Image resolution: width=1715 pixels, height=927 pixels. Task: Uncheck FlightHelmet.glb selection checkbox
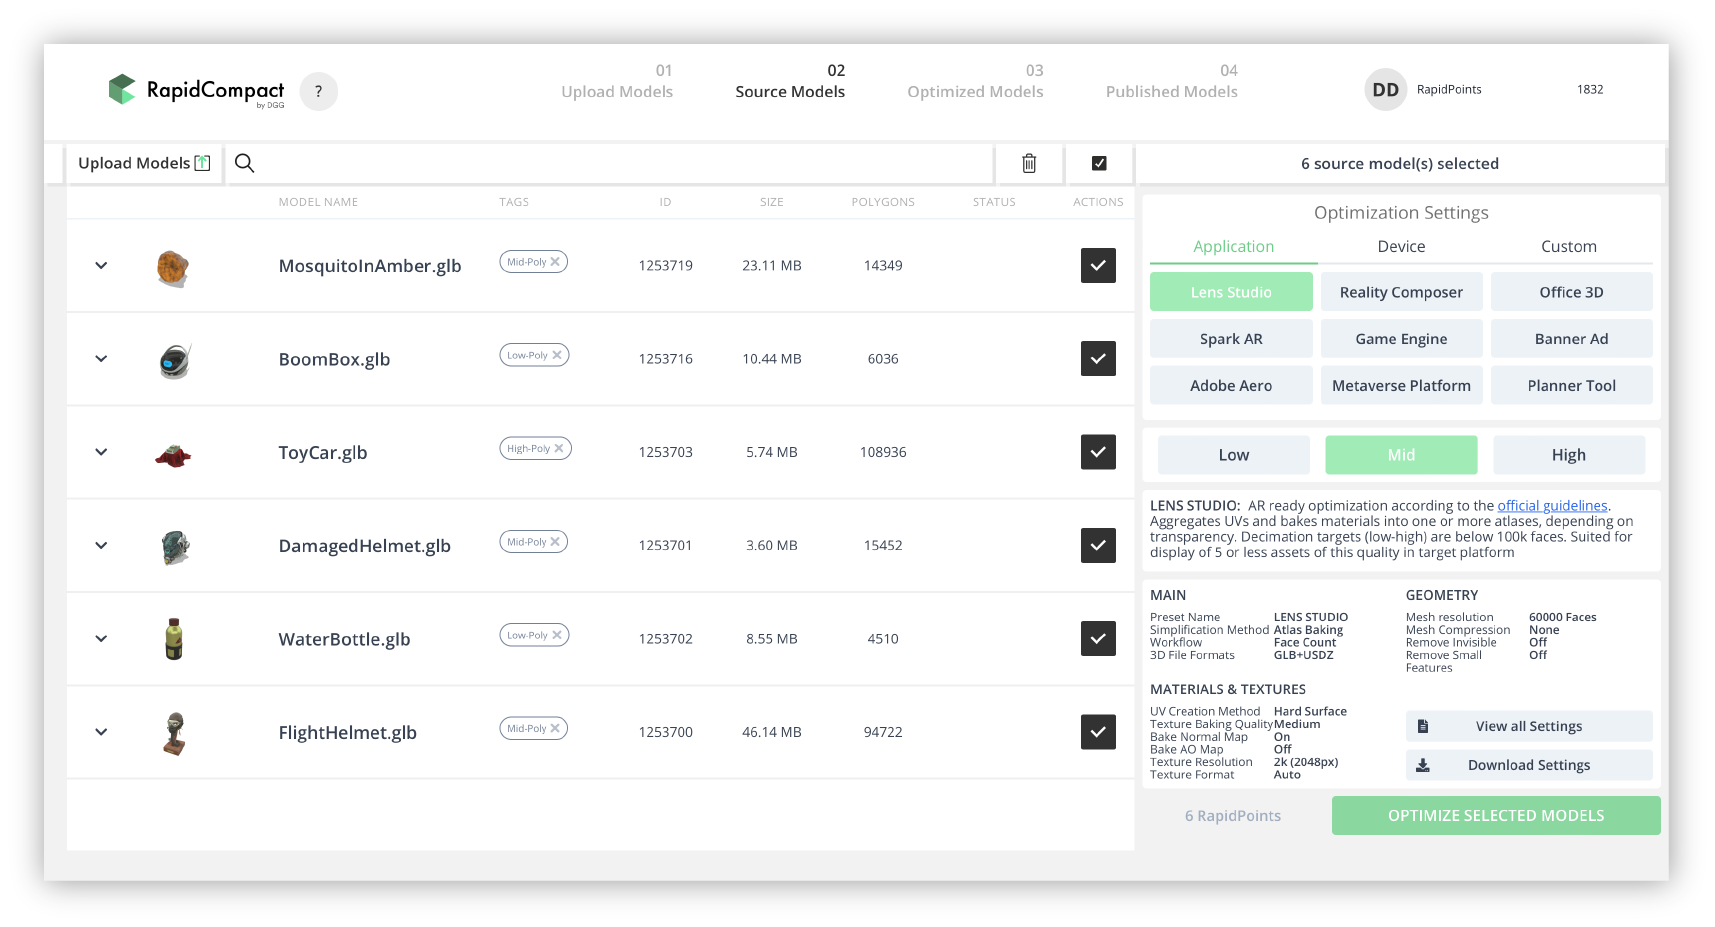tap(1098, 732)
